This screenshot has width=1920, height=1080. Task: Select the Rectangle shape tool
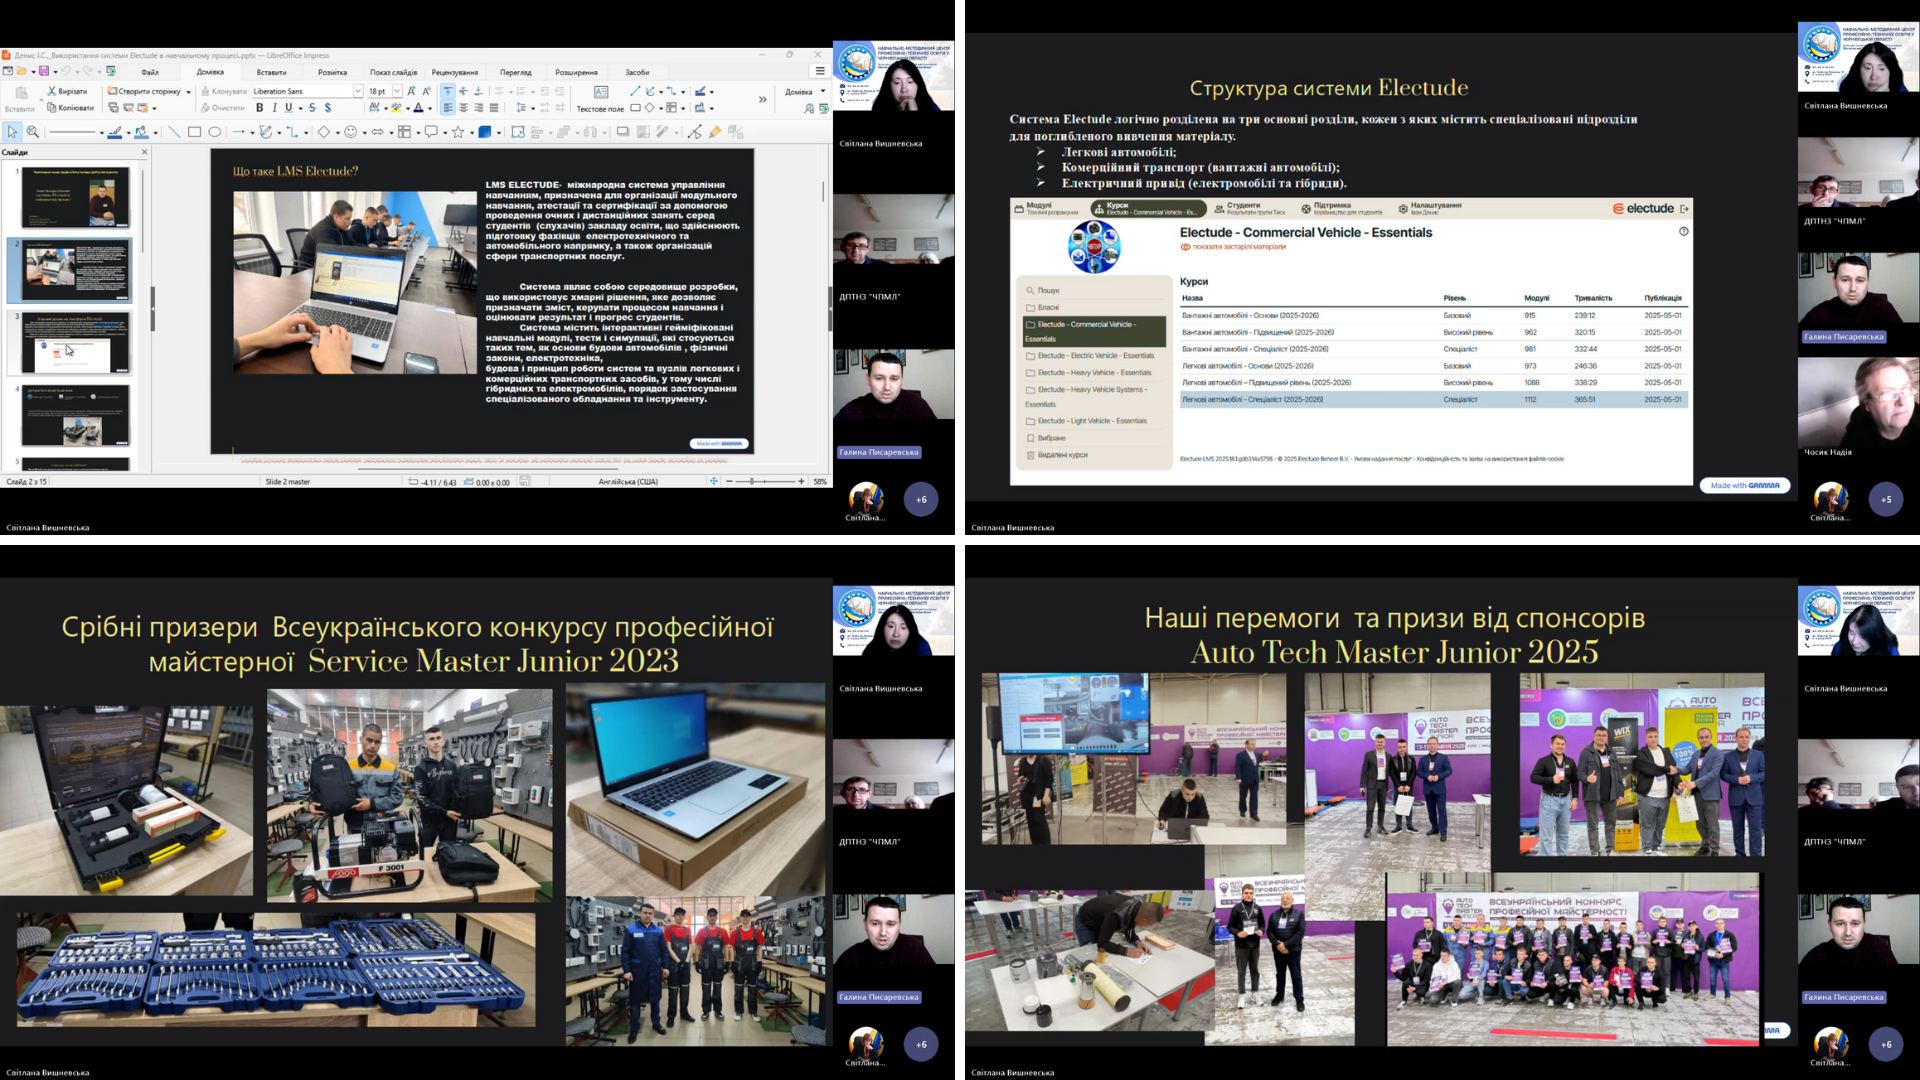point(195,132)
